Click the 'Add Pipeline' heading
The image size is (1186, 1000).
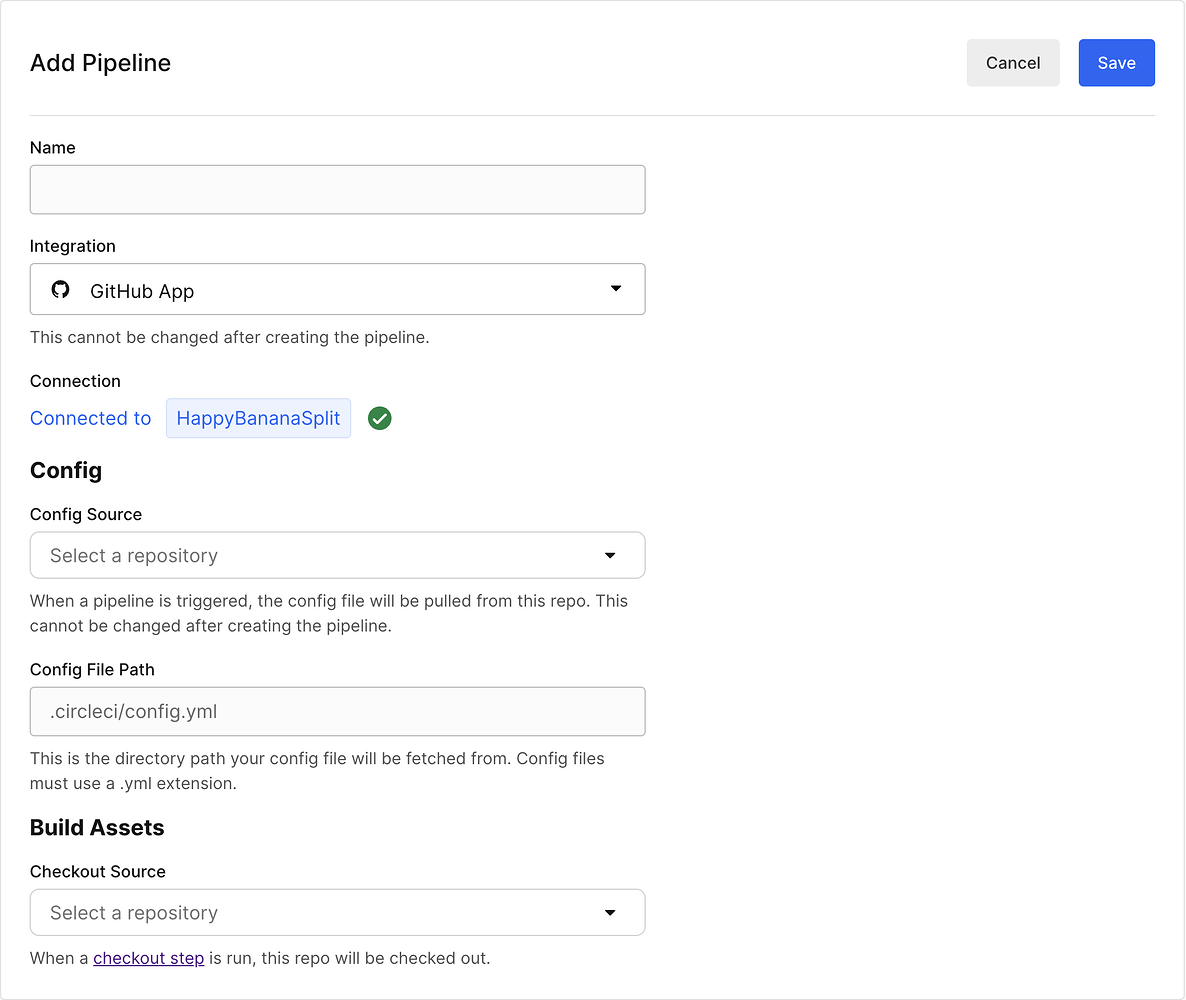[x=100, y=63]
